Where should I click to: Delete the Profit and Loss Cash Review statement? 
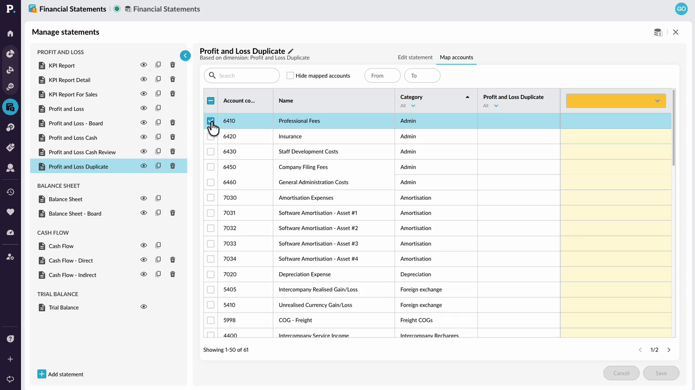click(172, 152)
